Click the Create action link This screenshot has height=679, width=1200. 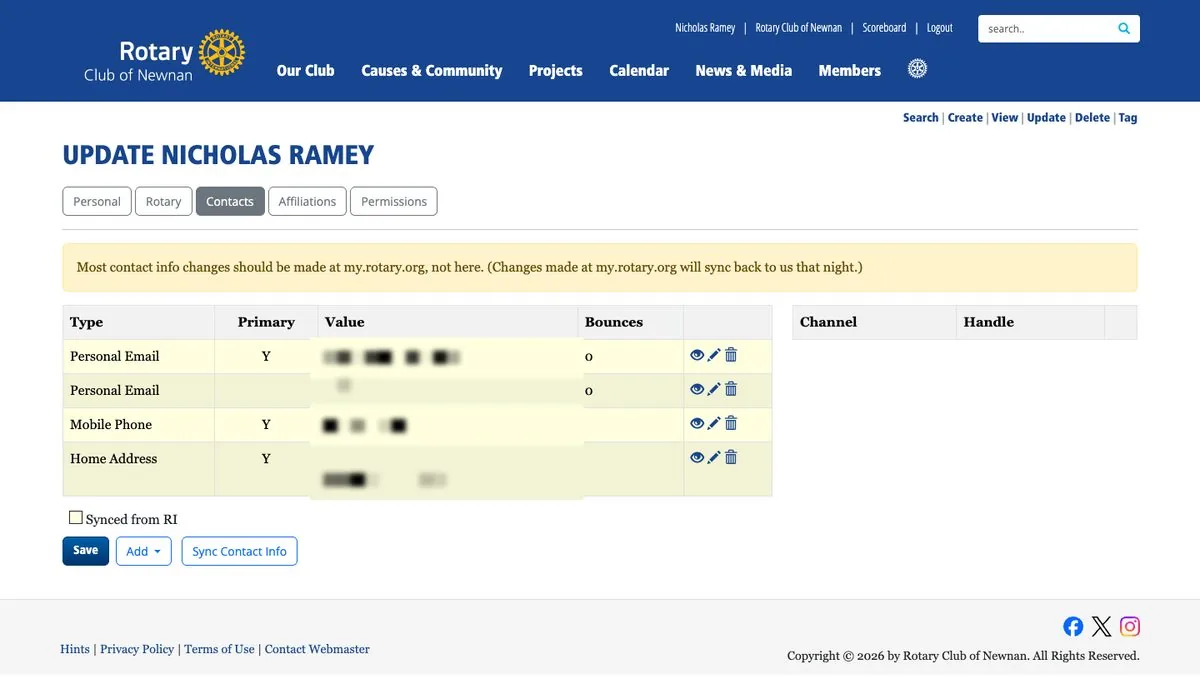point(965,117)
